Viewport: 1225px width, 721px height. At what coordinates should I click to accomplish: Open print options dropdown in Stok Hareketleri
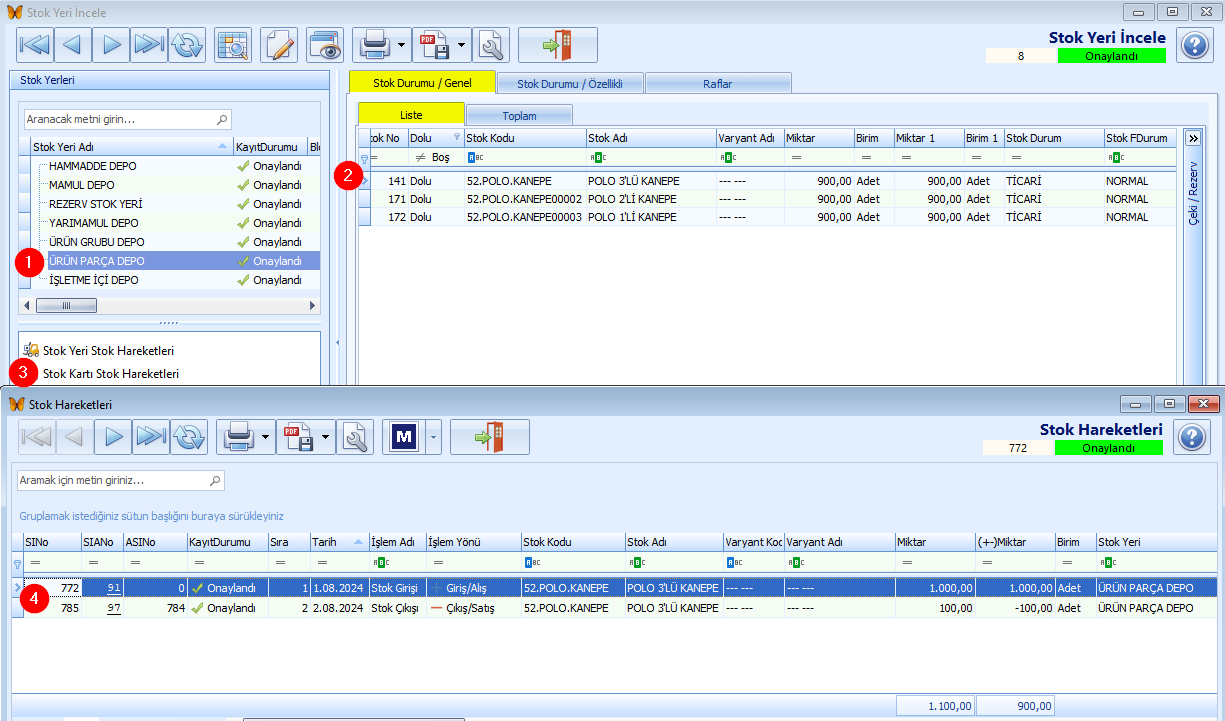point(264,437)
